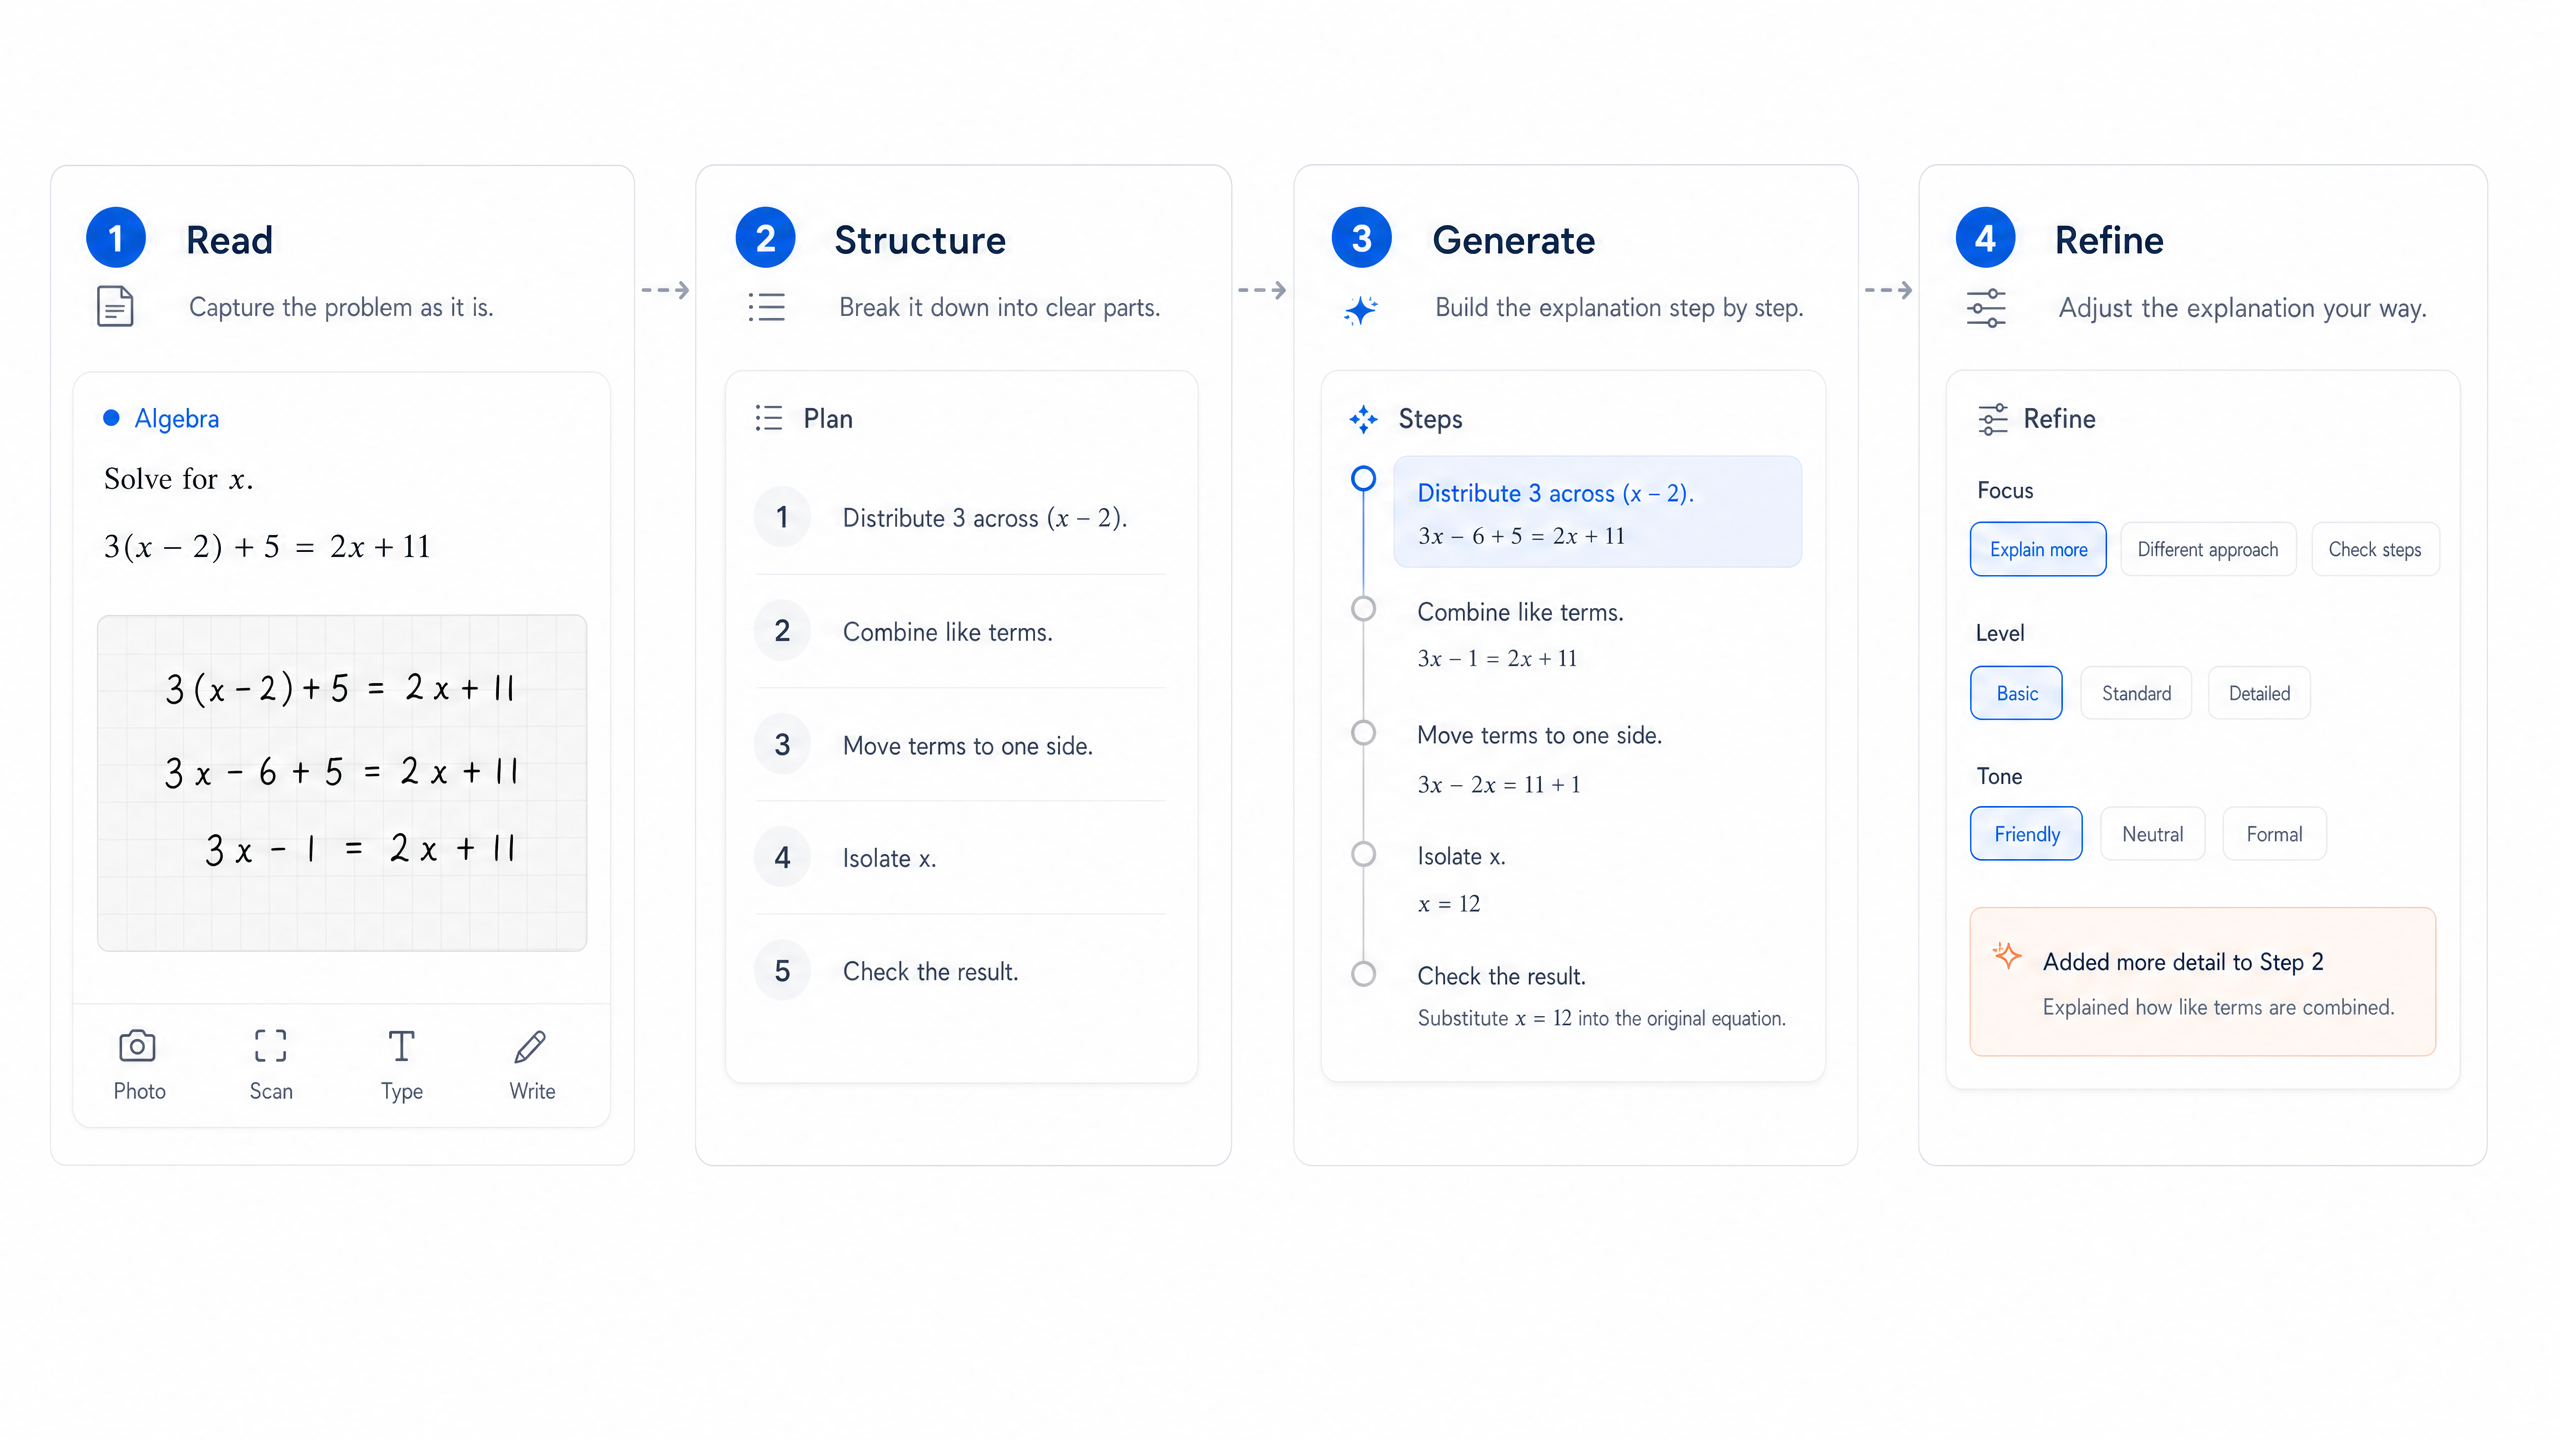Click the timeline marker beside Isolate x
Image resolution: width=2560 pixels, height=1440 pixels.
tap(1363, 854)
